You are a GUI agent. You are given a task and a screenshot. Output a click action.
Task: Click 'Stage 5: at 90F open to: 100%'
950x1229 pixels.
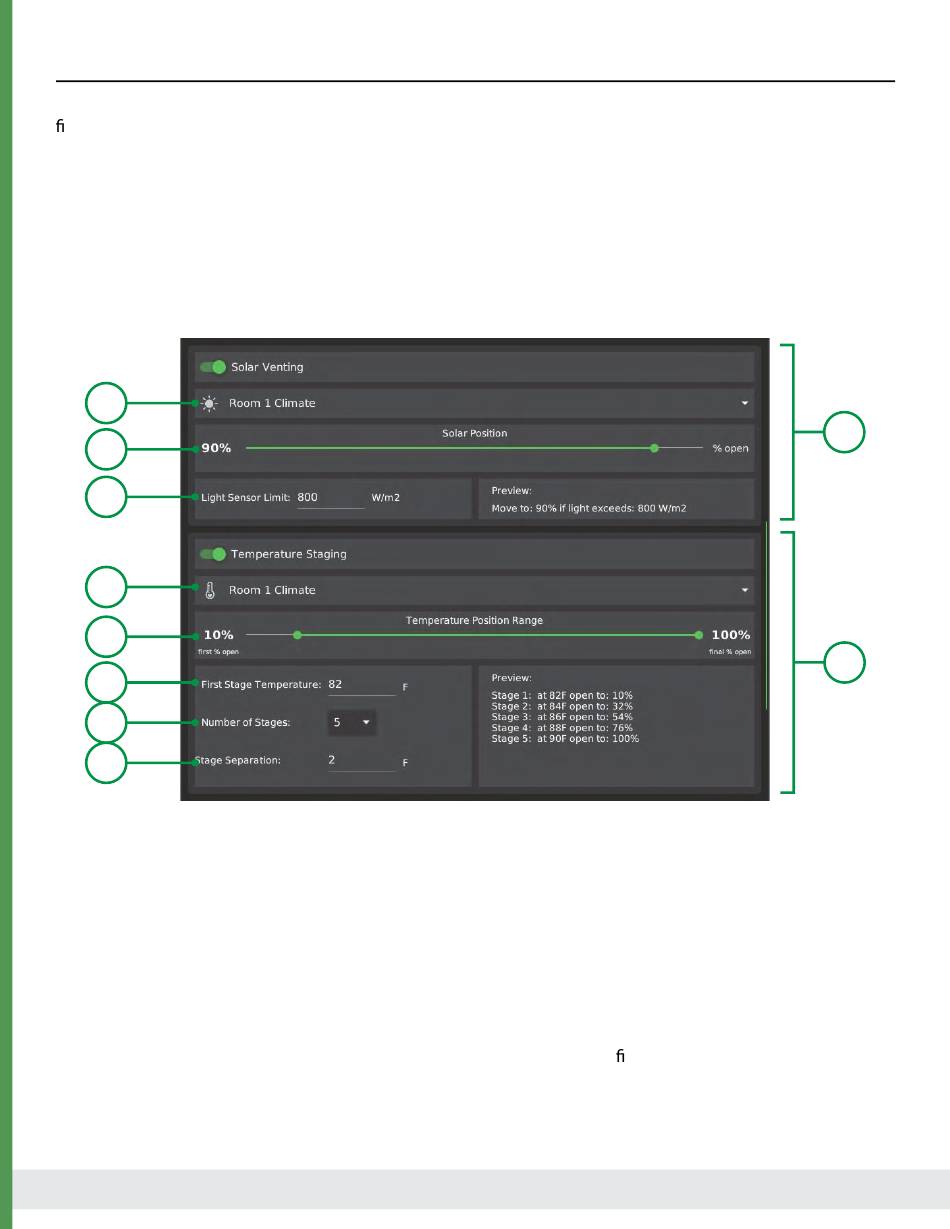coord(565,739)
